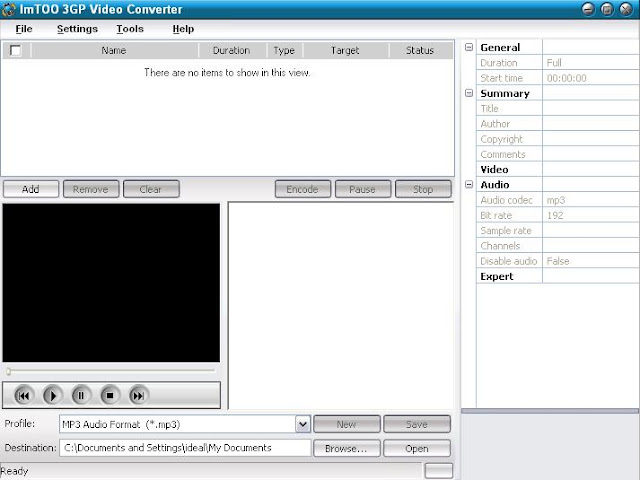
Task: Click the ImTOO application icon in title bar
Action: [8, 9]
